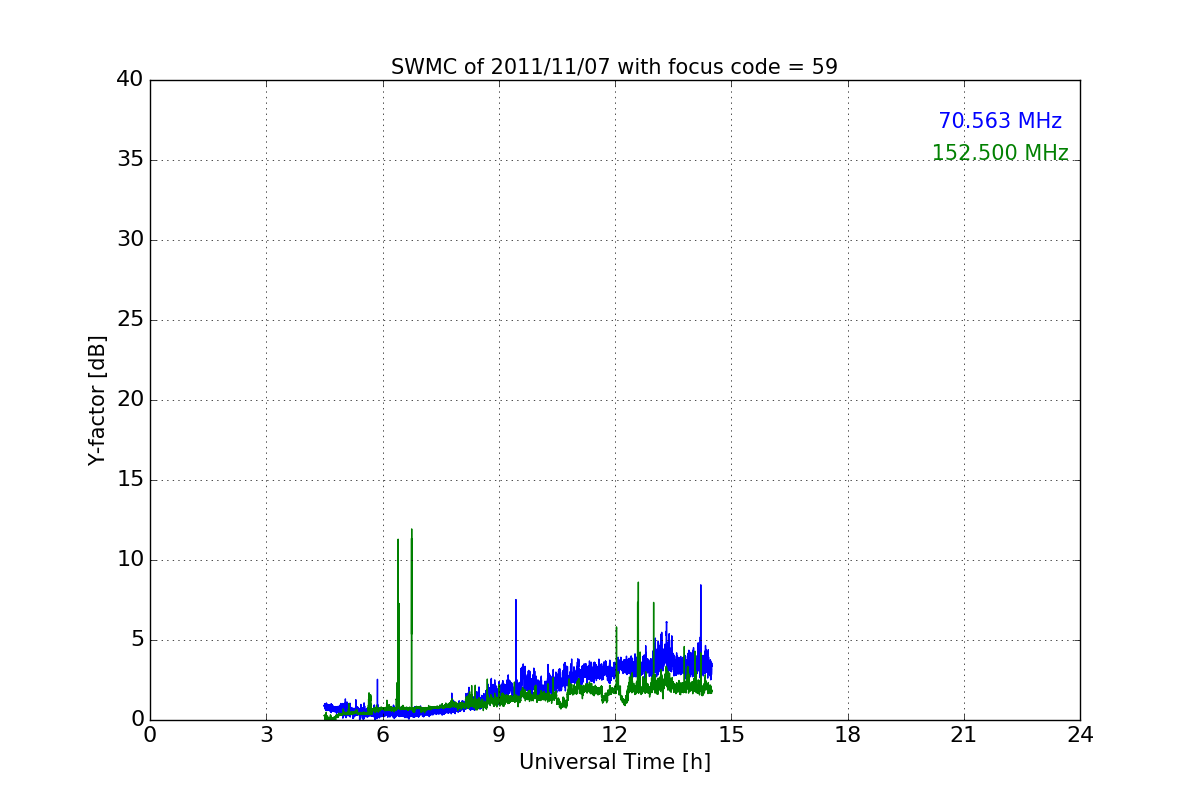Click the y-axis tick label 35
1200x800 pixels.
point(130,160)
